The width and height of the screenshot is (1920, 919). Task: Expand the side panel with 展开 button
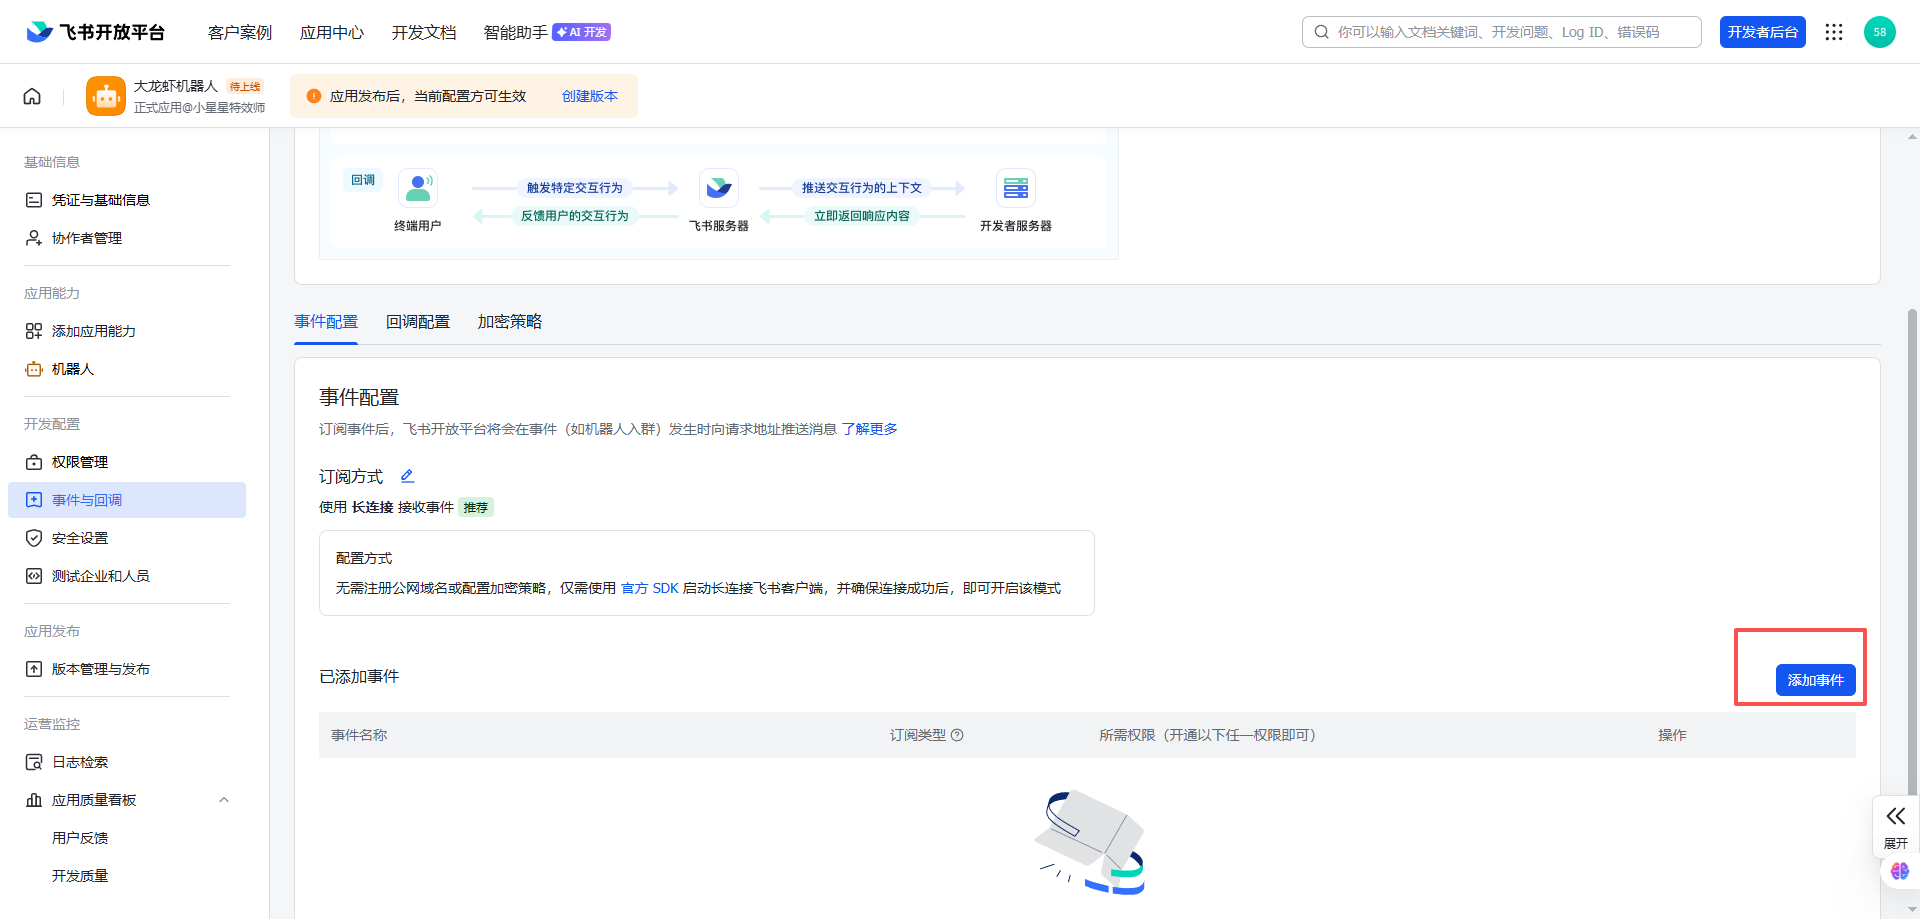pyautogui.click(x=1895, y=826)
